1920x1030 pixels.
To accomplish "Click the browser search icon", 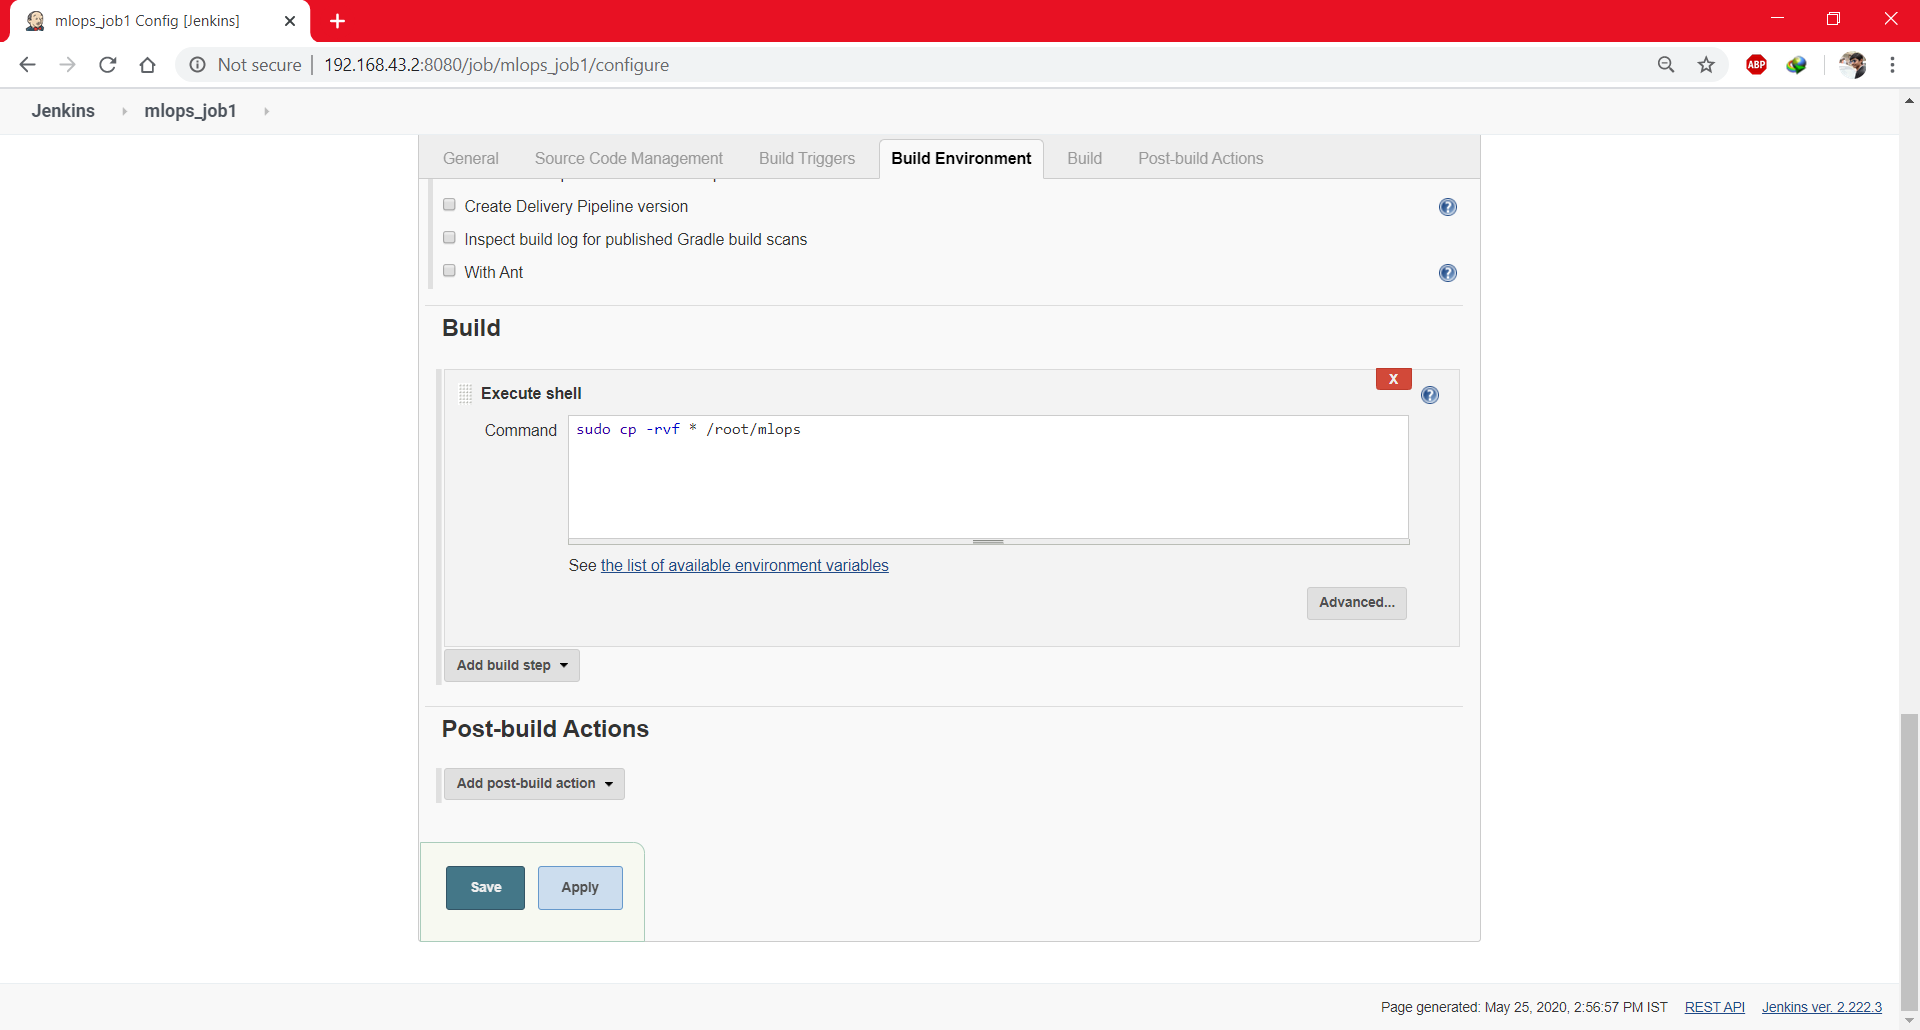I will click(1665, 64).
